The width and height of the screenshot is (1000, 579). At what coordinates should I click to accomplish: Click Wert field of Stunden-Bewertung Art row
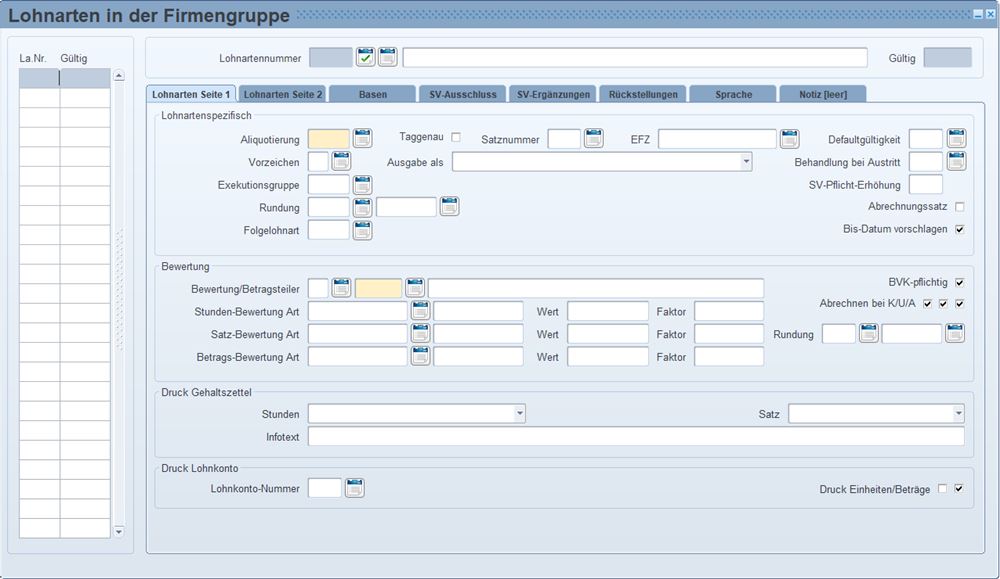(608, 311)
